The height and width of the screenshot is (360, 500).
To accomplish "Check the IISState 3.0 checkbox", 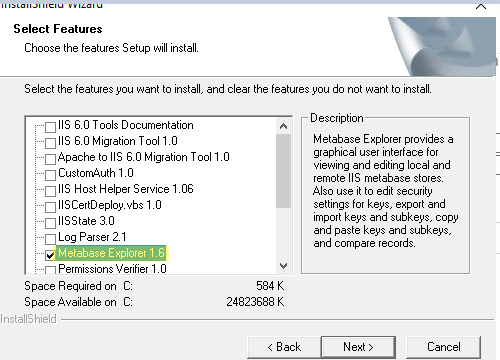I will [x=50, y=223].
